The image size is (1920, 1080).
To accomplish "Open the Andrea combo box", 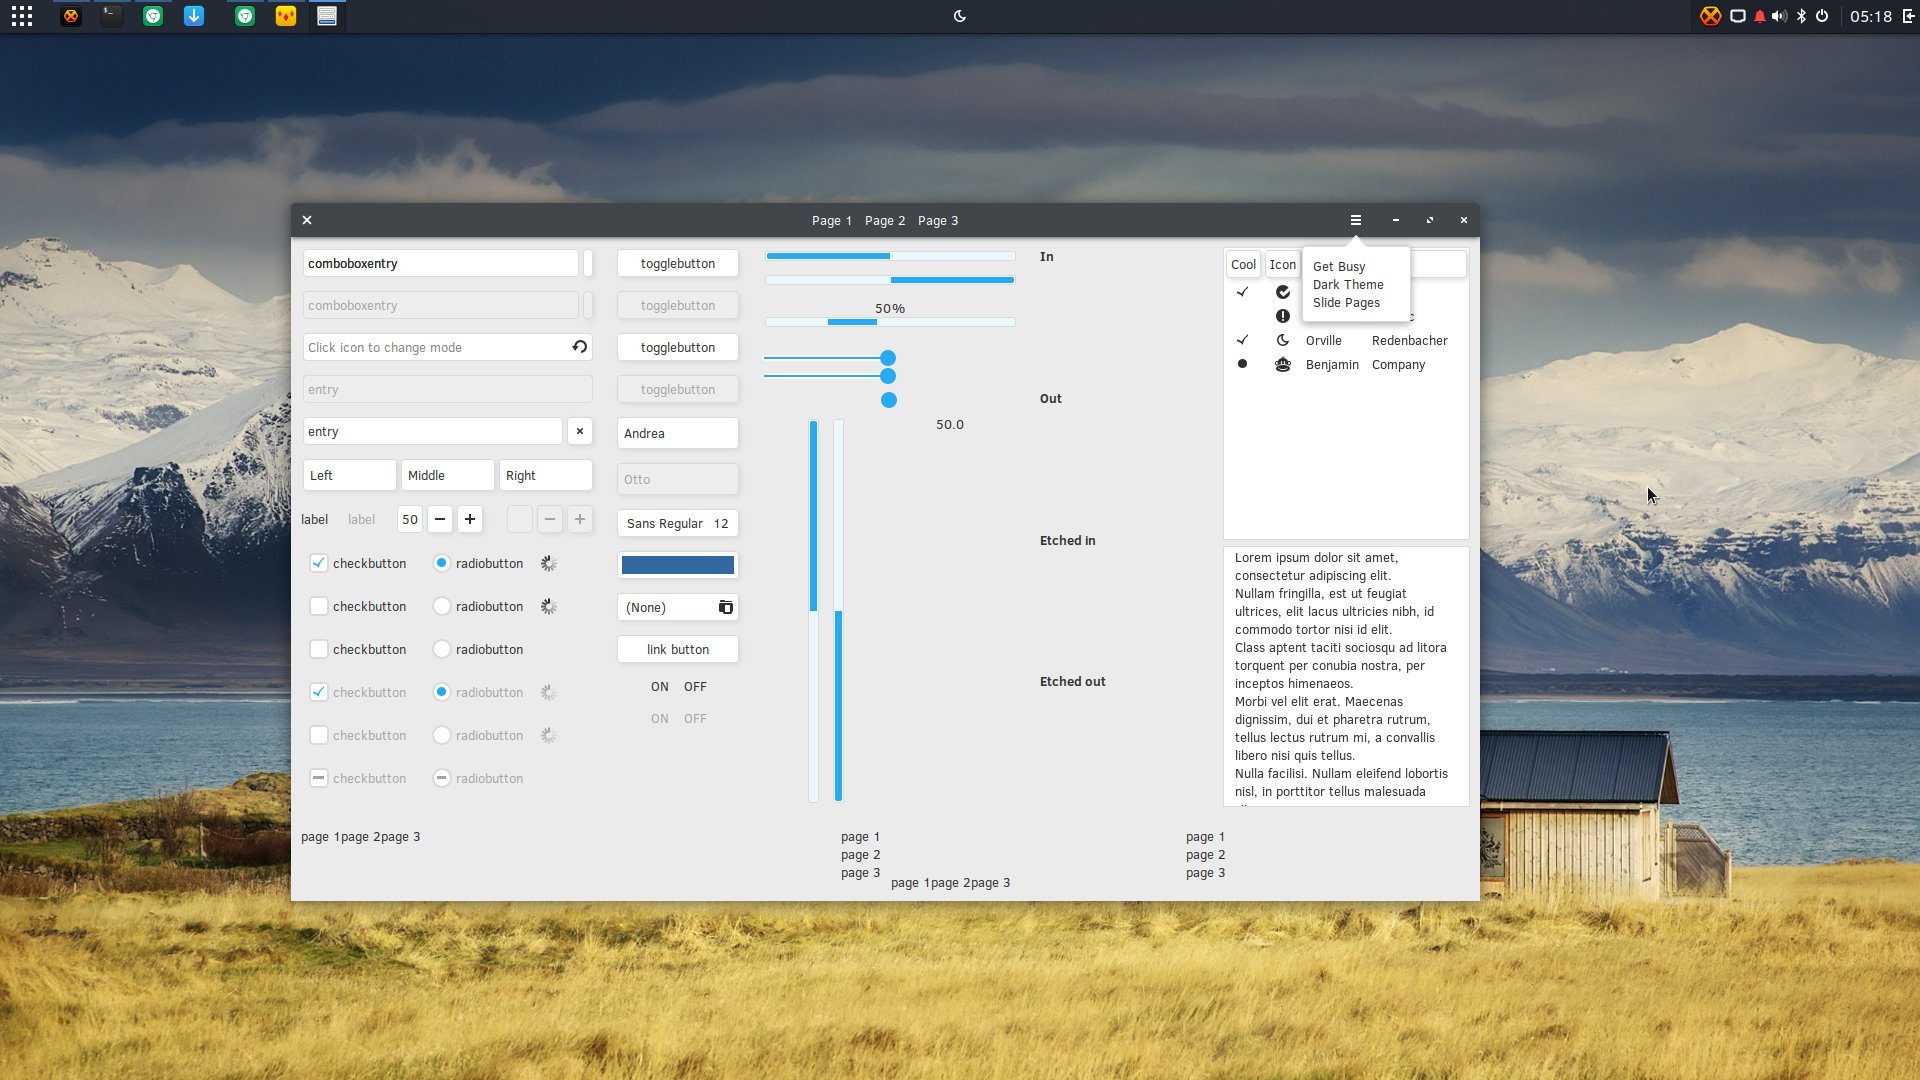I will 678,433.
